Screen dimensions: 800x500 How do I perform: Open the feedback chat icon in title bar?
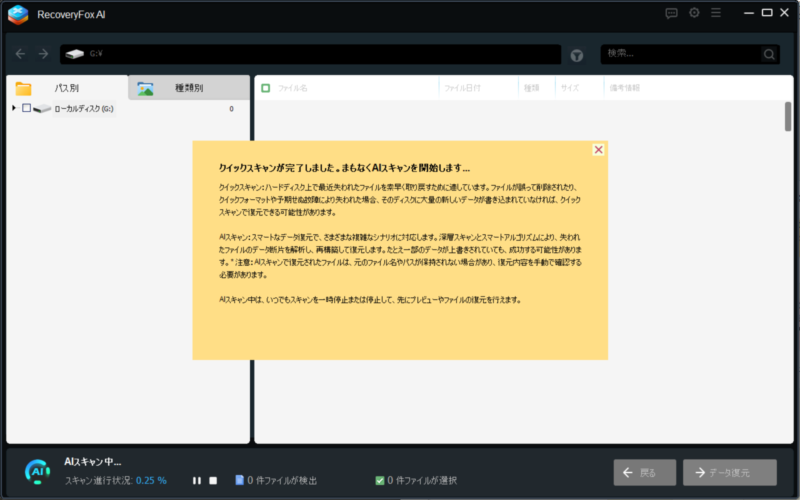pyautogui.click(x=671, y=14)
